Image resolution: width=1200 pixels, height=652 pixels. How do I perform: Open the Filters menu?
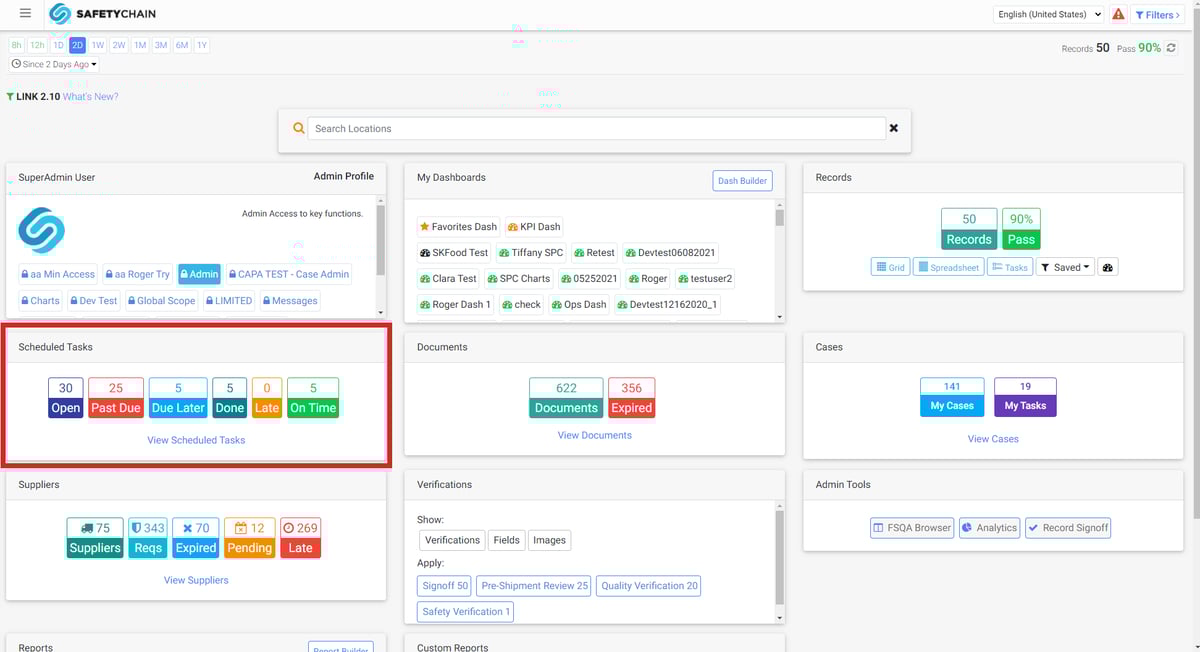point(1157,14)
